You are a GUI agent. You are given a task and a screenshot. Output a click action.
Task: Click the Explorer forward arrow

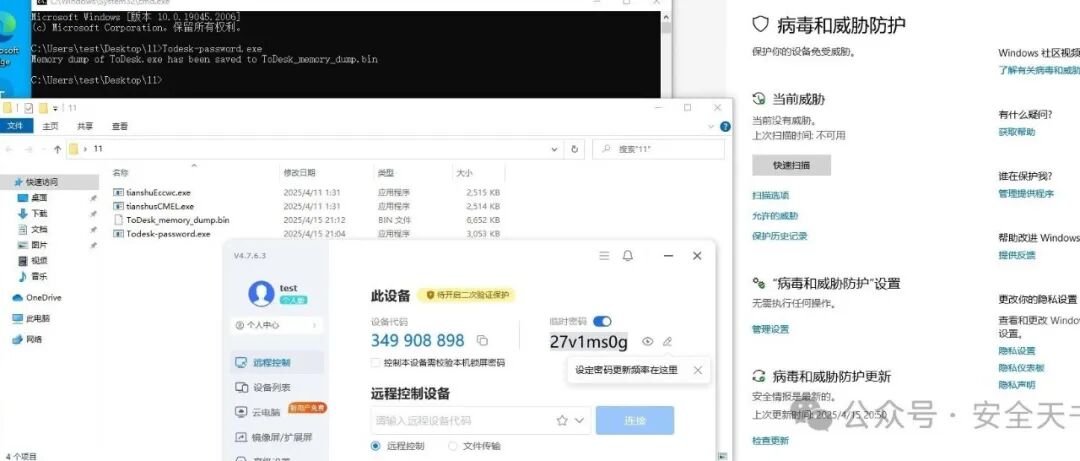coord(29,149)
